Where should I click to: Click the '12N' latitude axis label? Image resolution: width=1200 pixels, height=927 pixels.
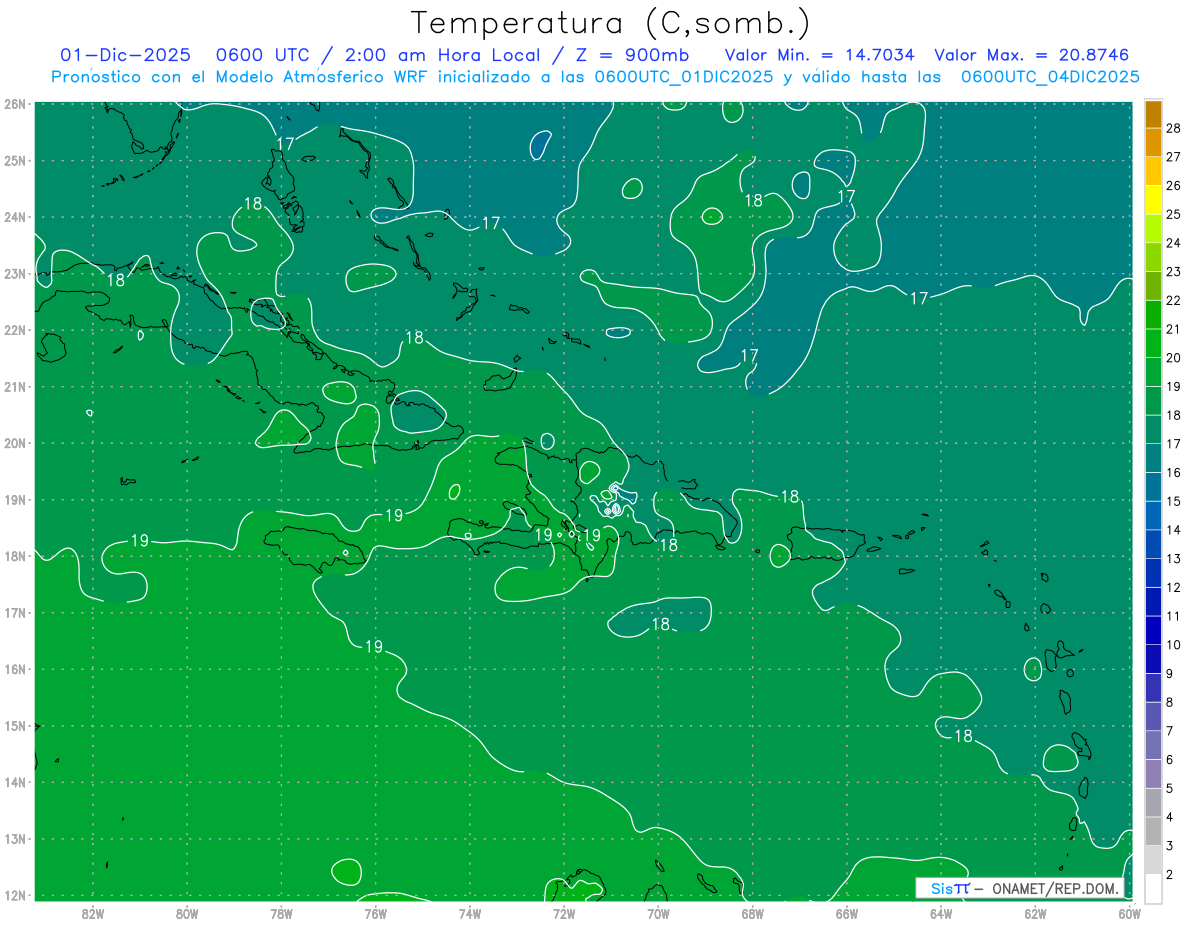pos(15,895)
